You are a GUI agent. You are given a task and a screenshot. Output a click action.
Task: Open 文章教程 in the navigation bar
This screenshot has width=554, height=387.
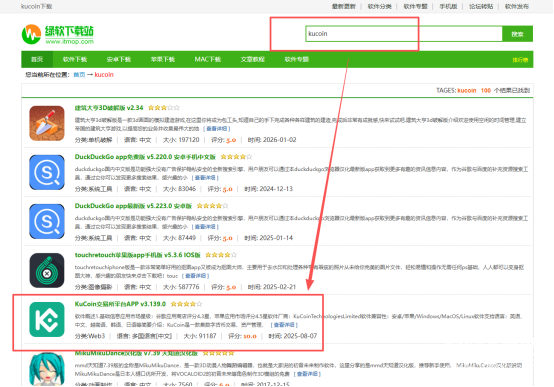[x=253, y=59]
